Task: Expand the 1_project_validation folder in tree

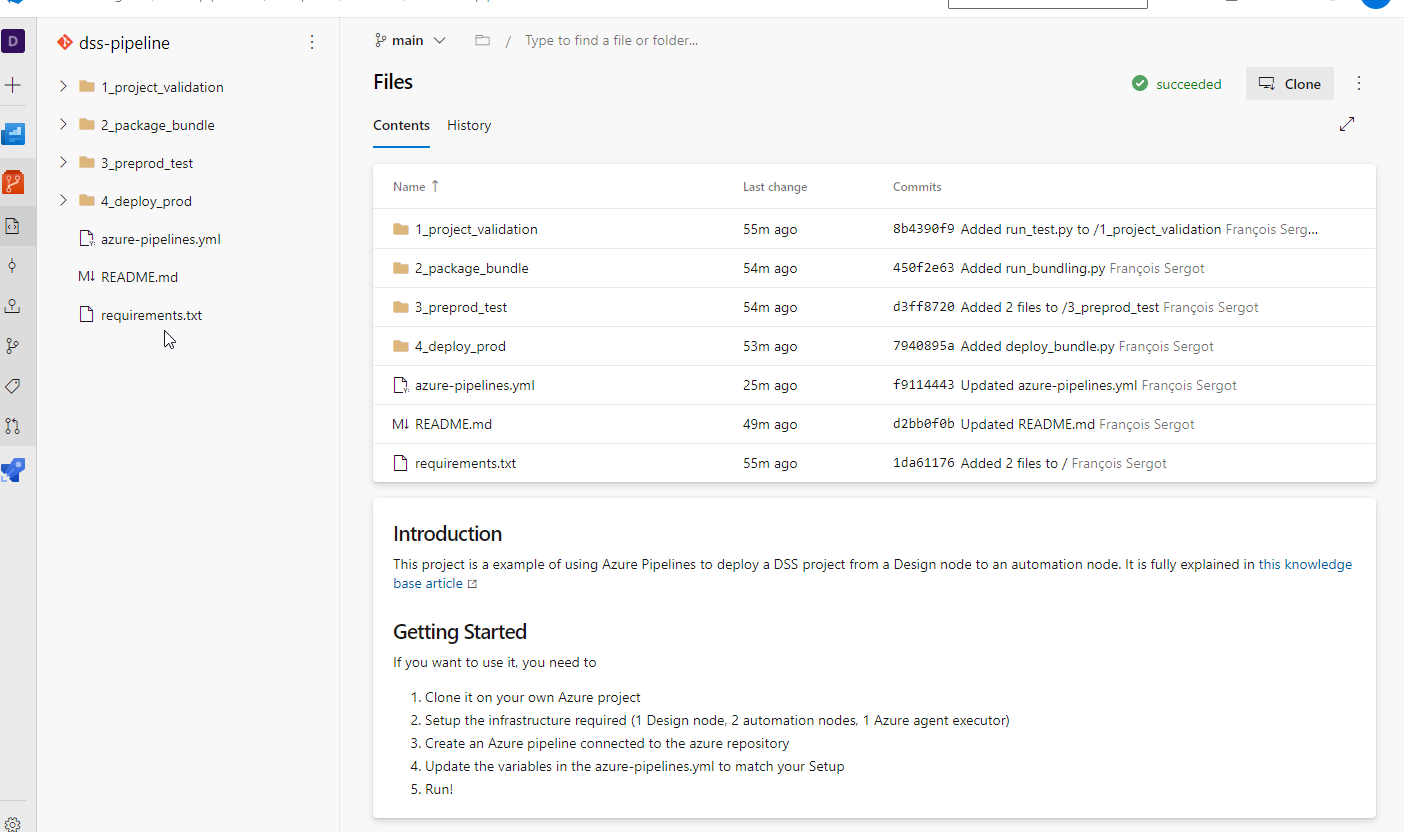Action: click(x=63, y=87)
